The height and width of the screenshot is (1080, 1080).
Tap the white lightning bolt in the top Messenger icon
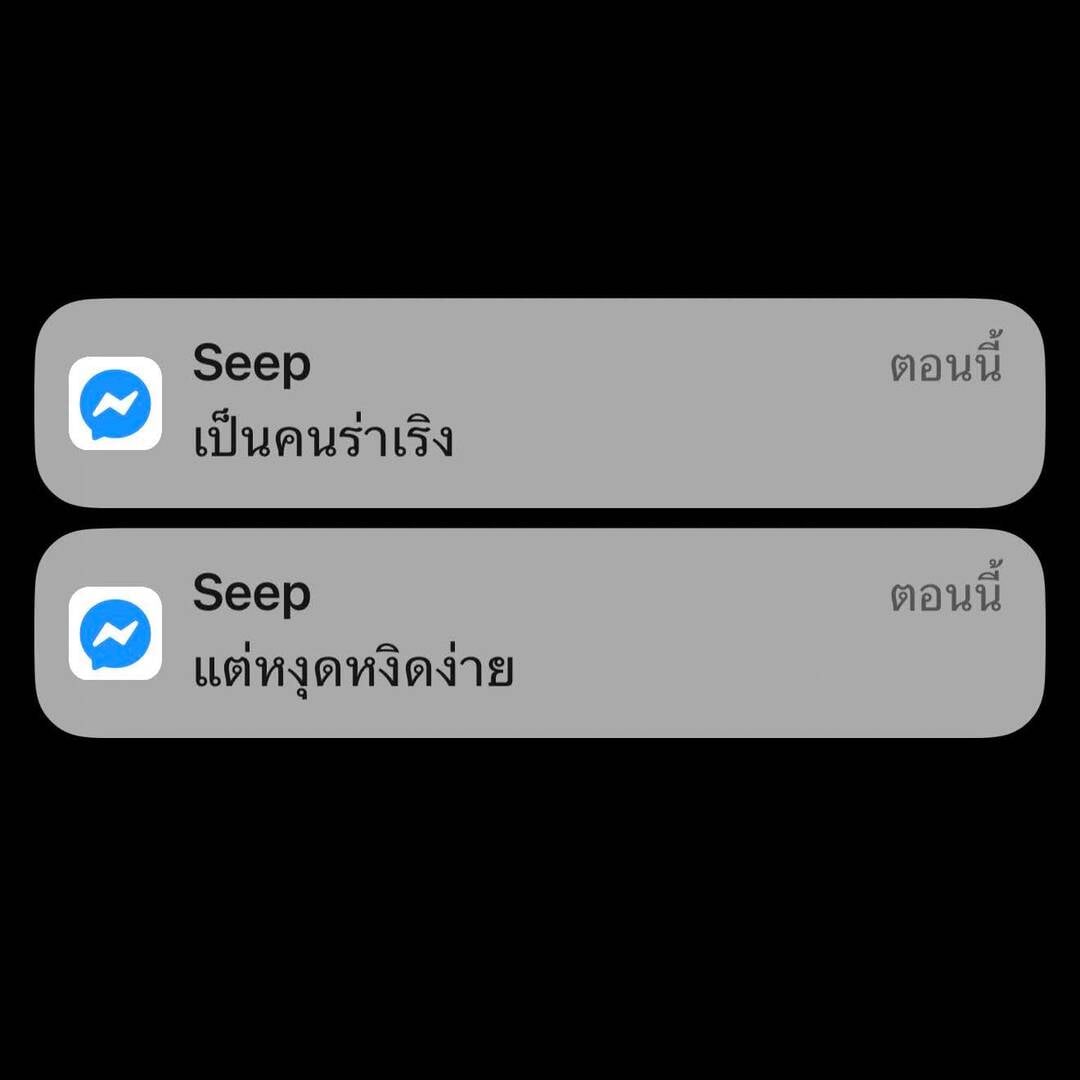click(115, 404)
